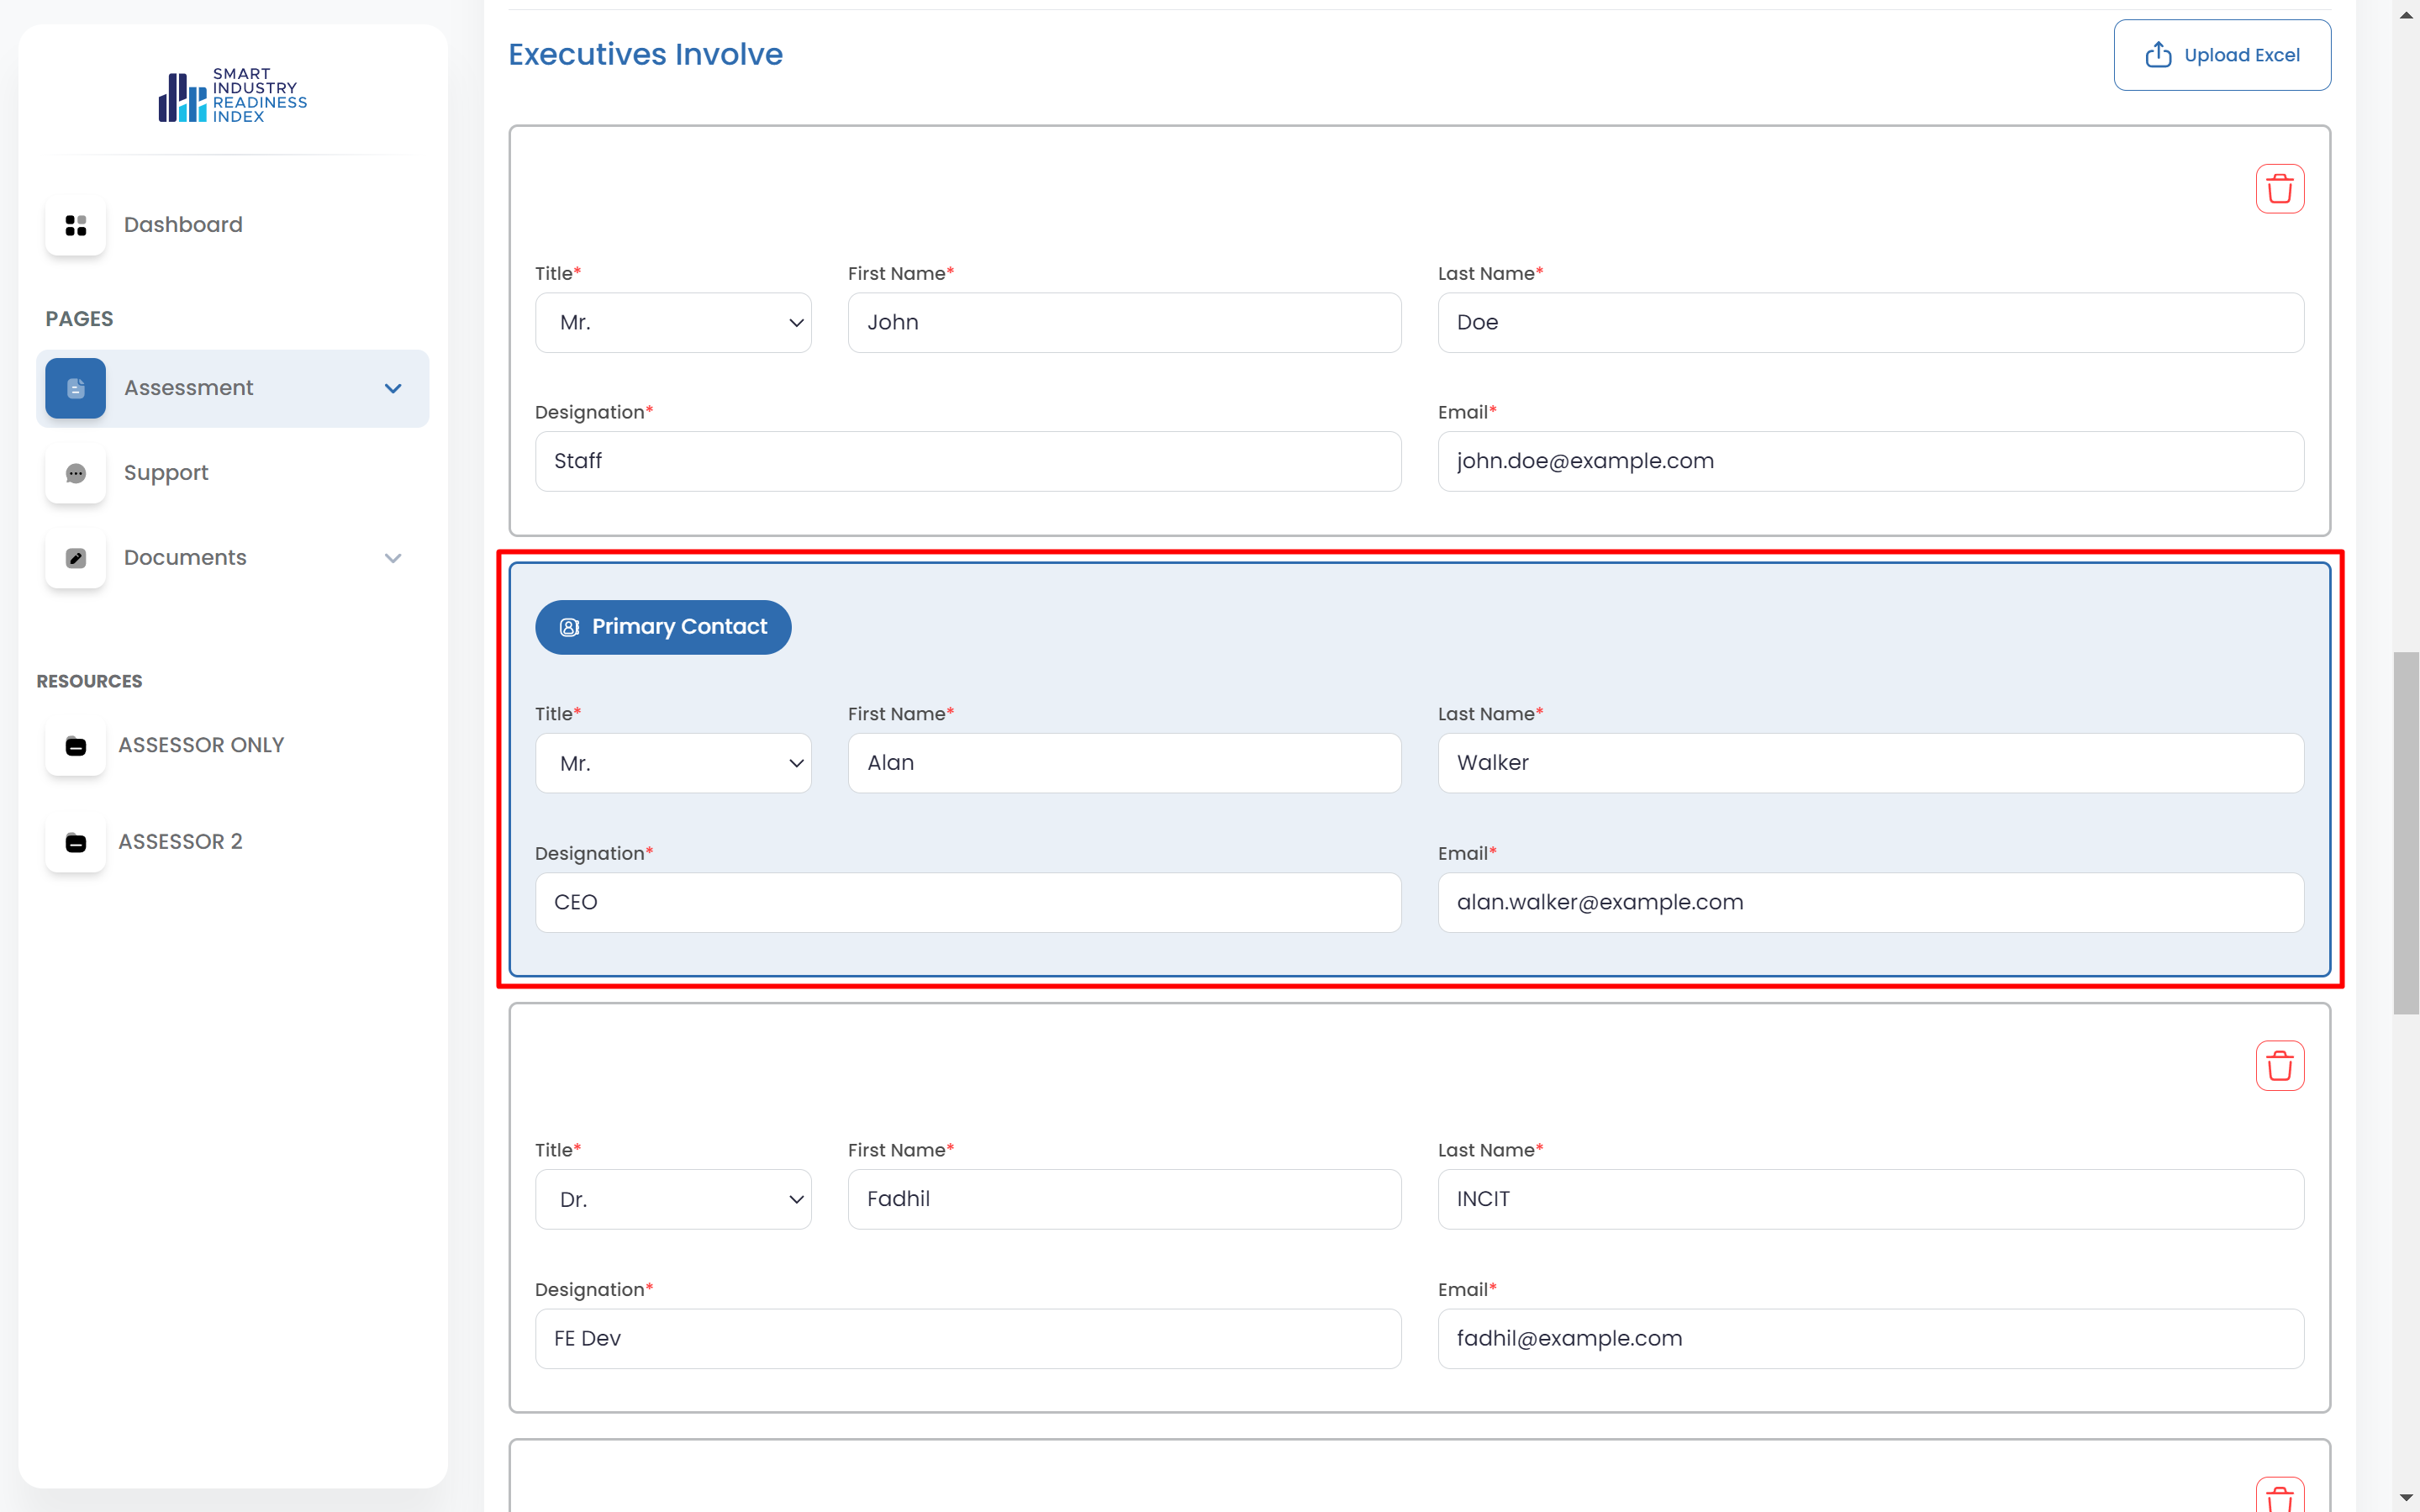Screen dimensions: 2420x1512
Task: Open Title dropdown for Alan Walker
Action: point(673,764)
